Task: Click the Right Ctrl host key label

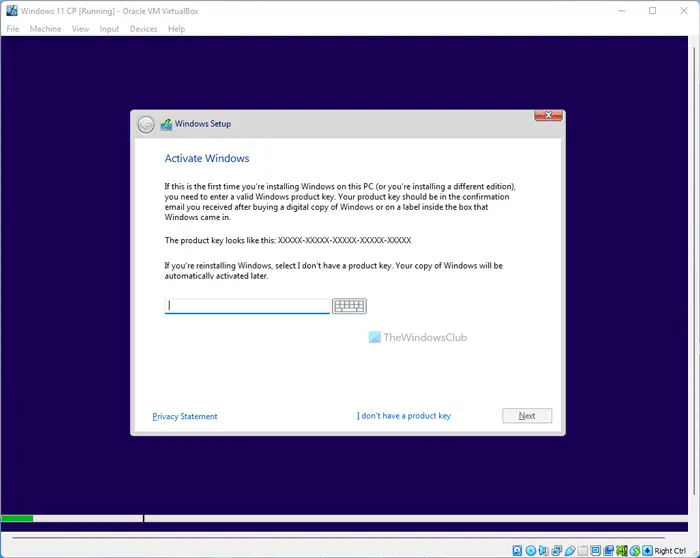Action: point(670,550)
